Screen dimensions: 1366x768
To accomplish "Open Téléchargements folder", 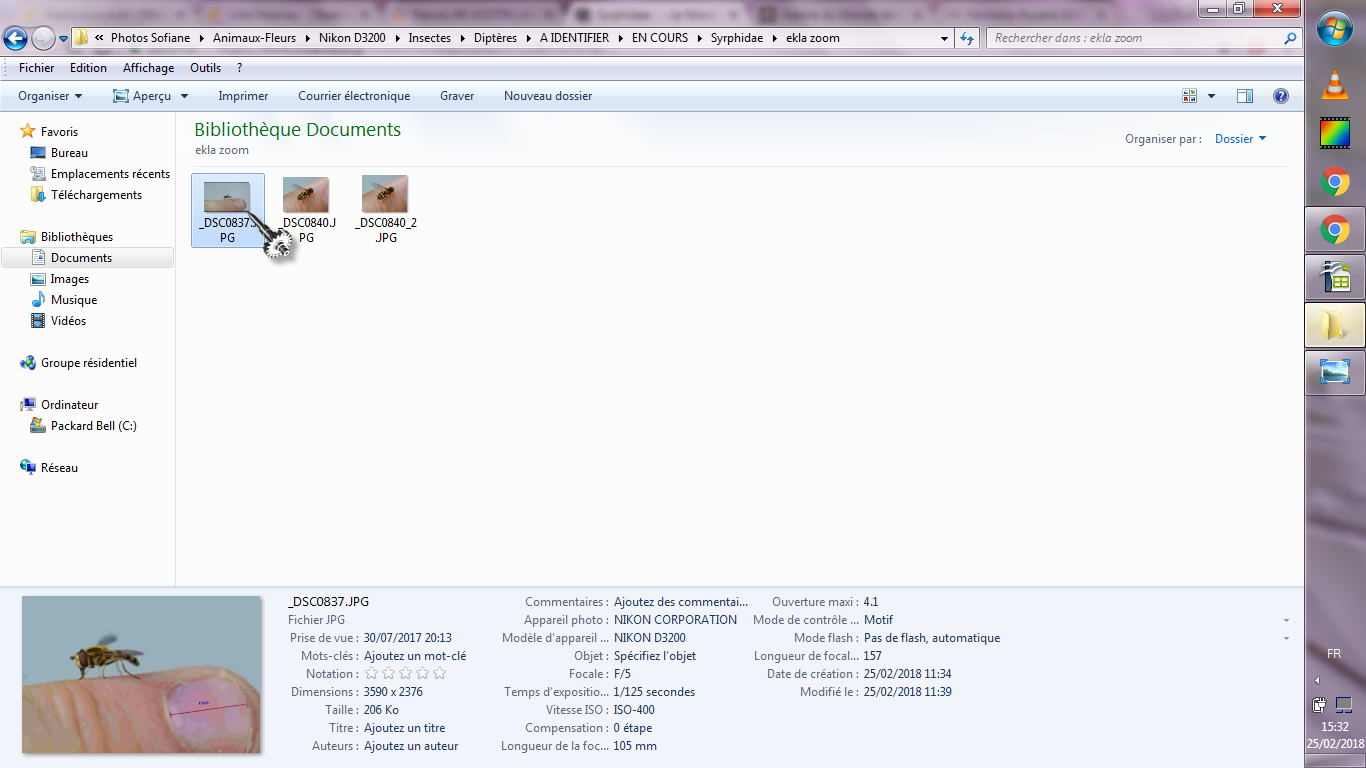I will [x=96, y=195].
